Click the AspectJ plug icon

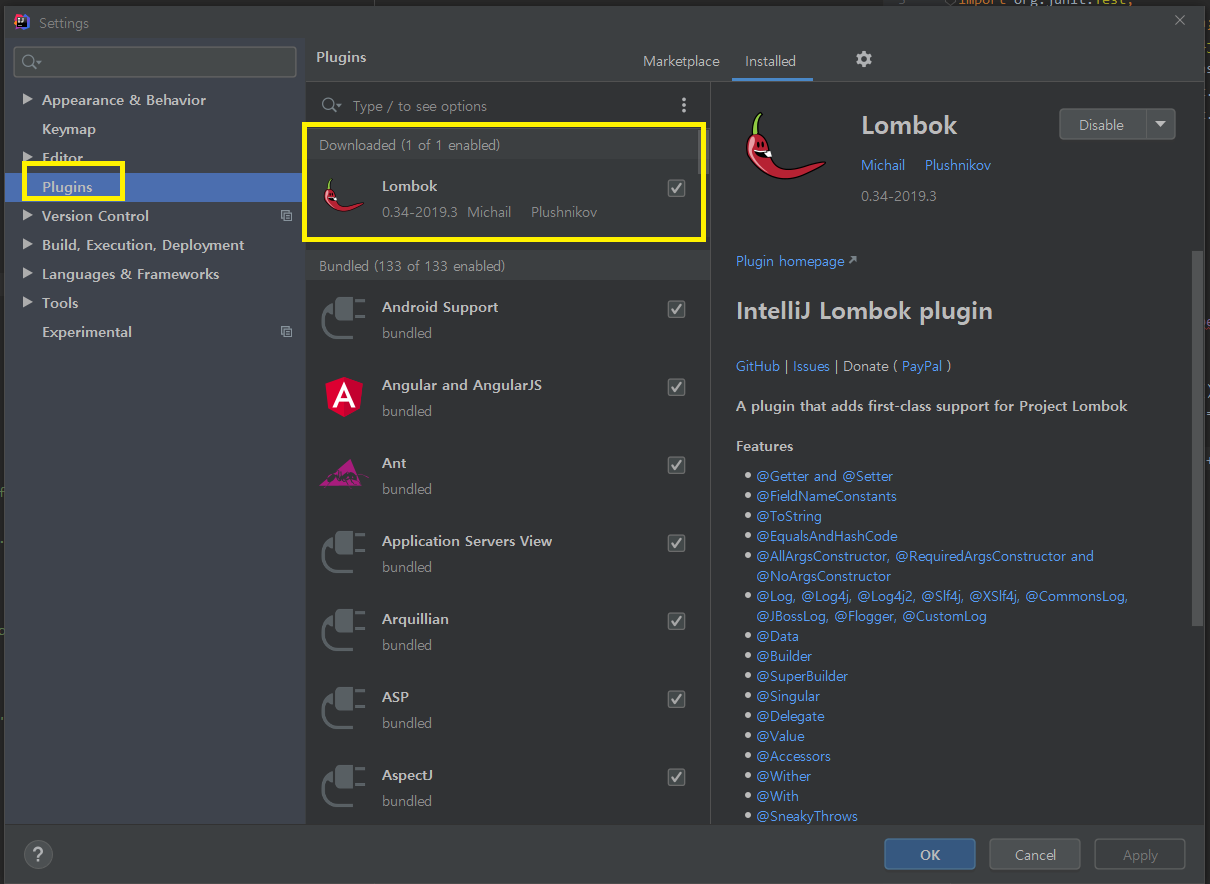(345, 788)
